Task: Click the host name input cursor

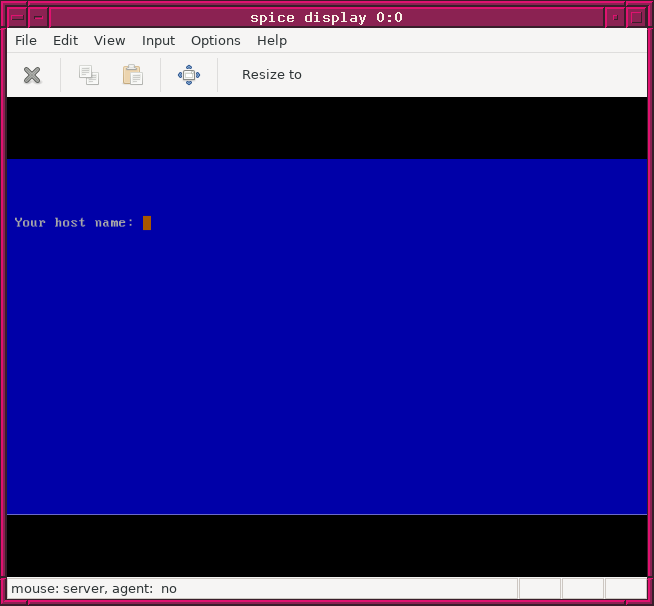Action: pos(147,223)
